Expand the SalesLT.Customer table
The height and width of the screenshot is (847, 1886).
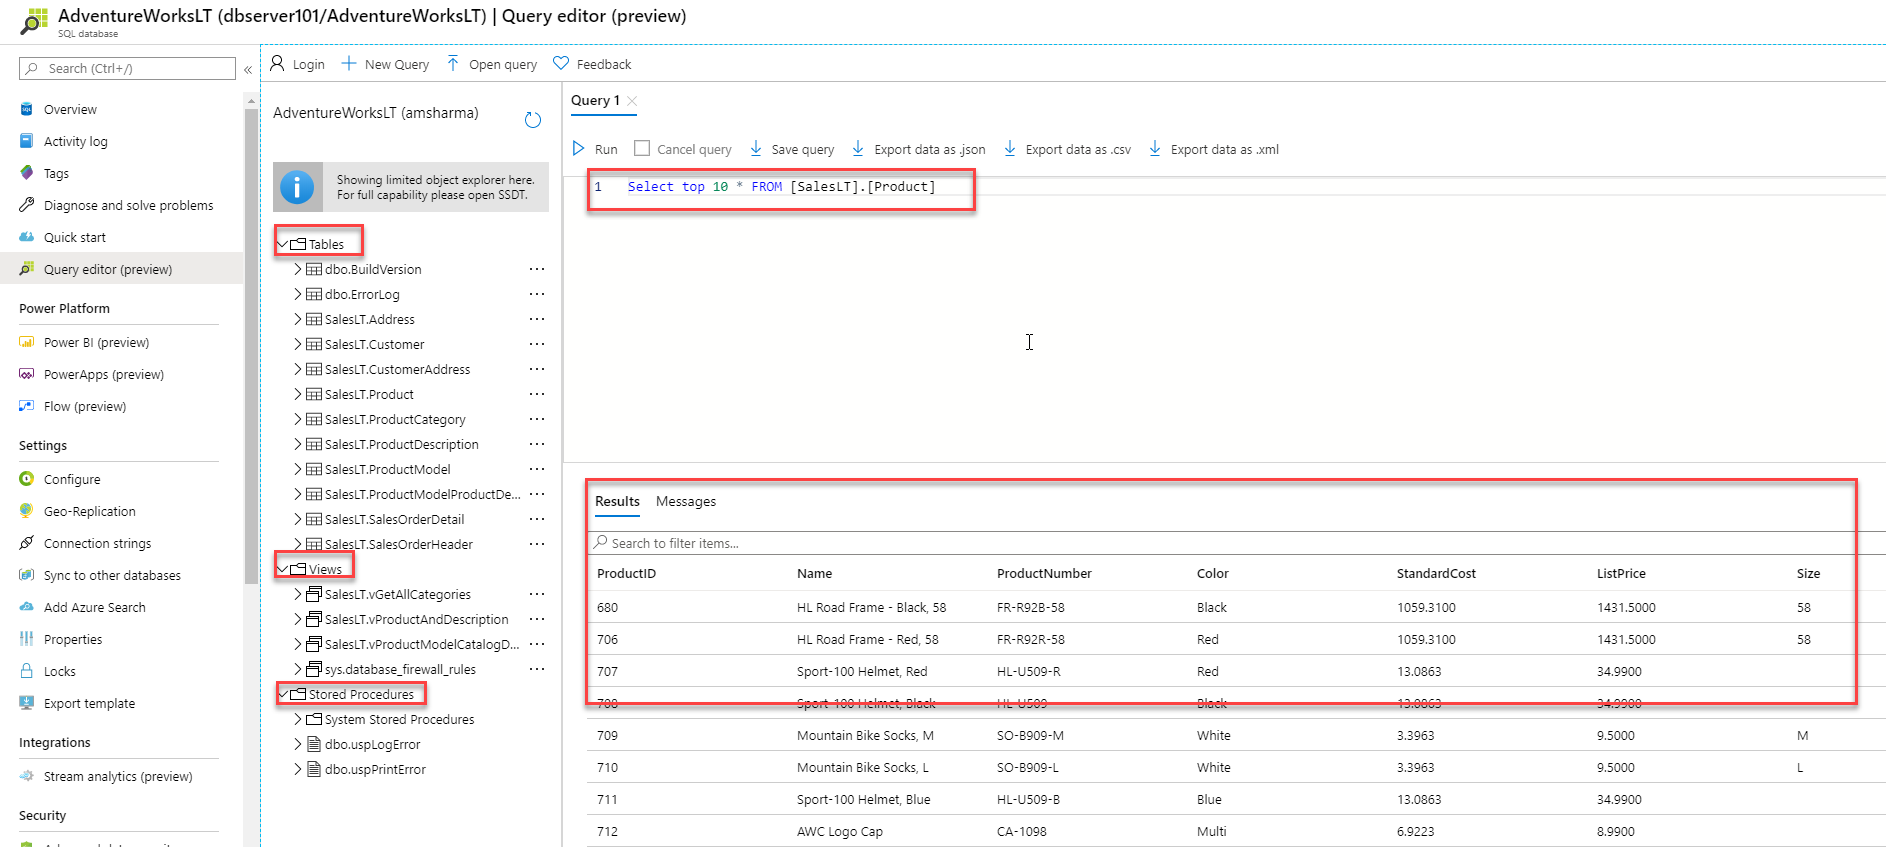(x=298, y=344)
